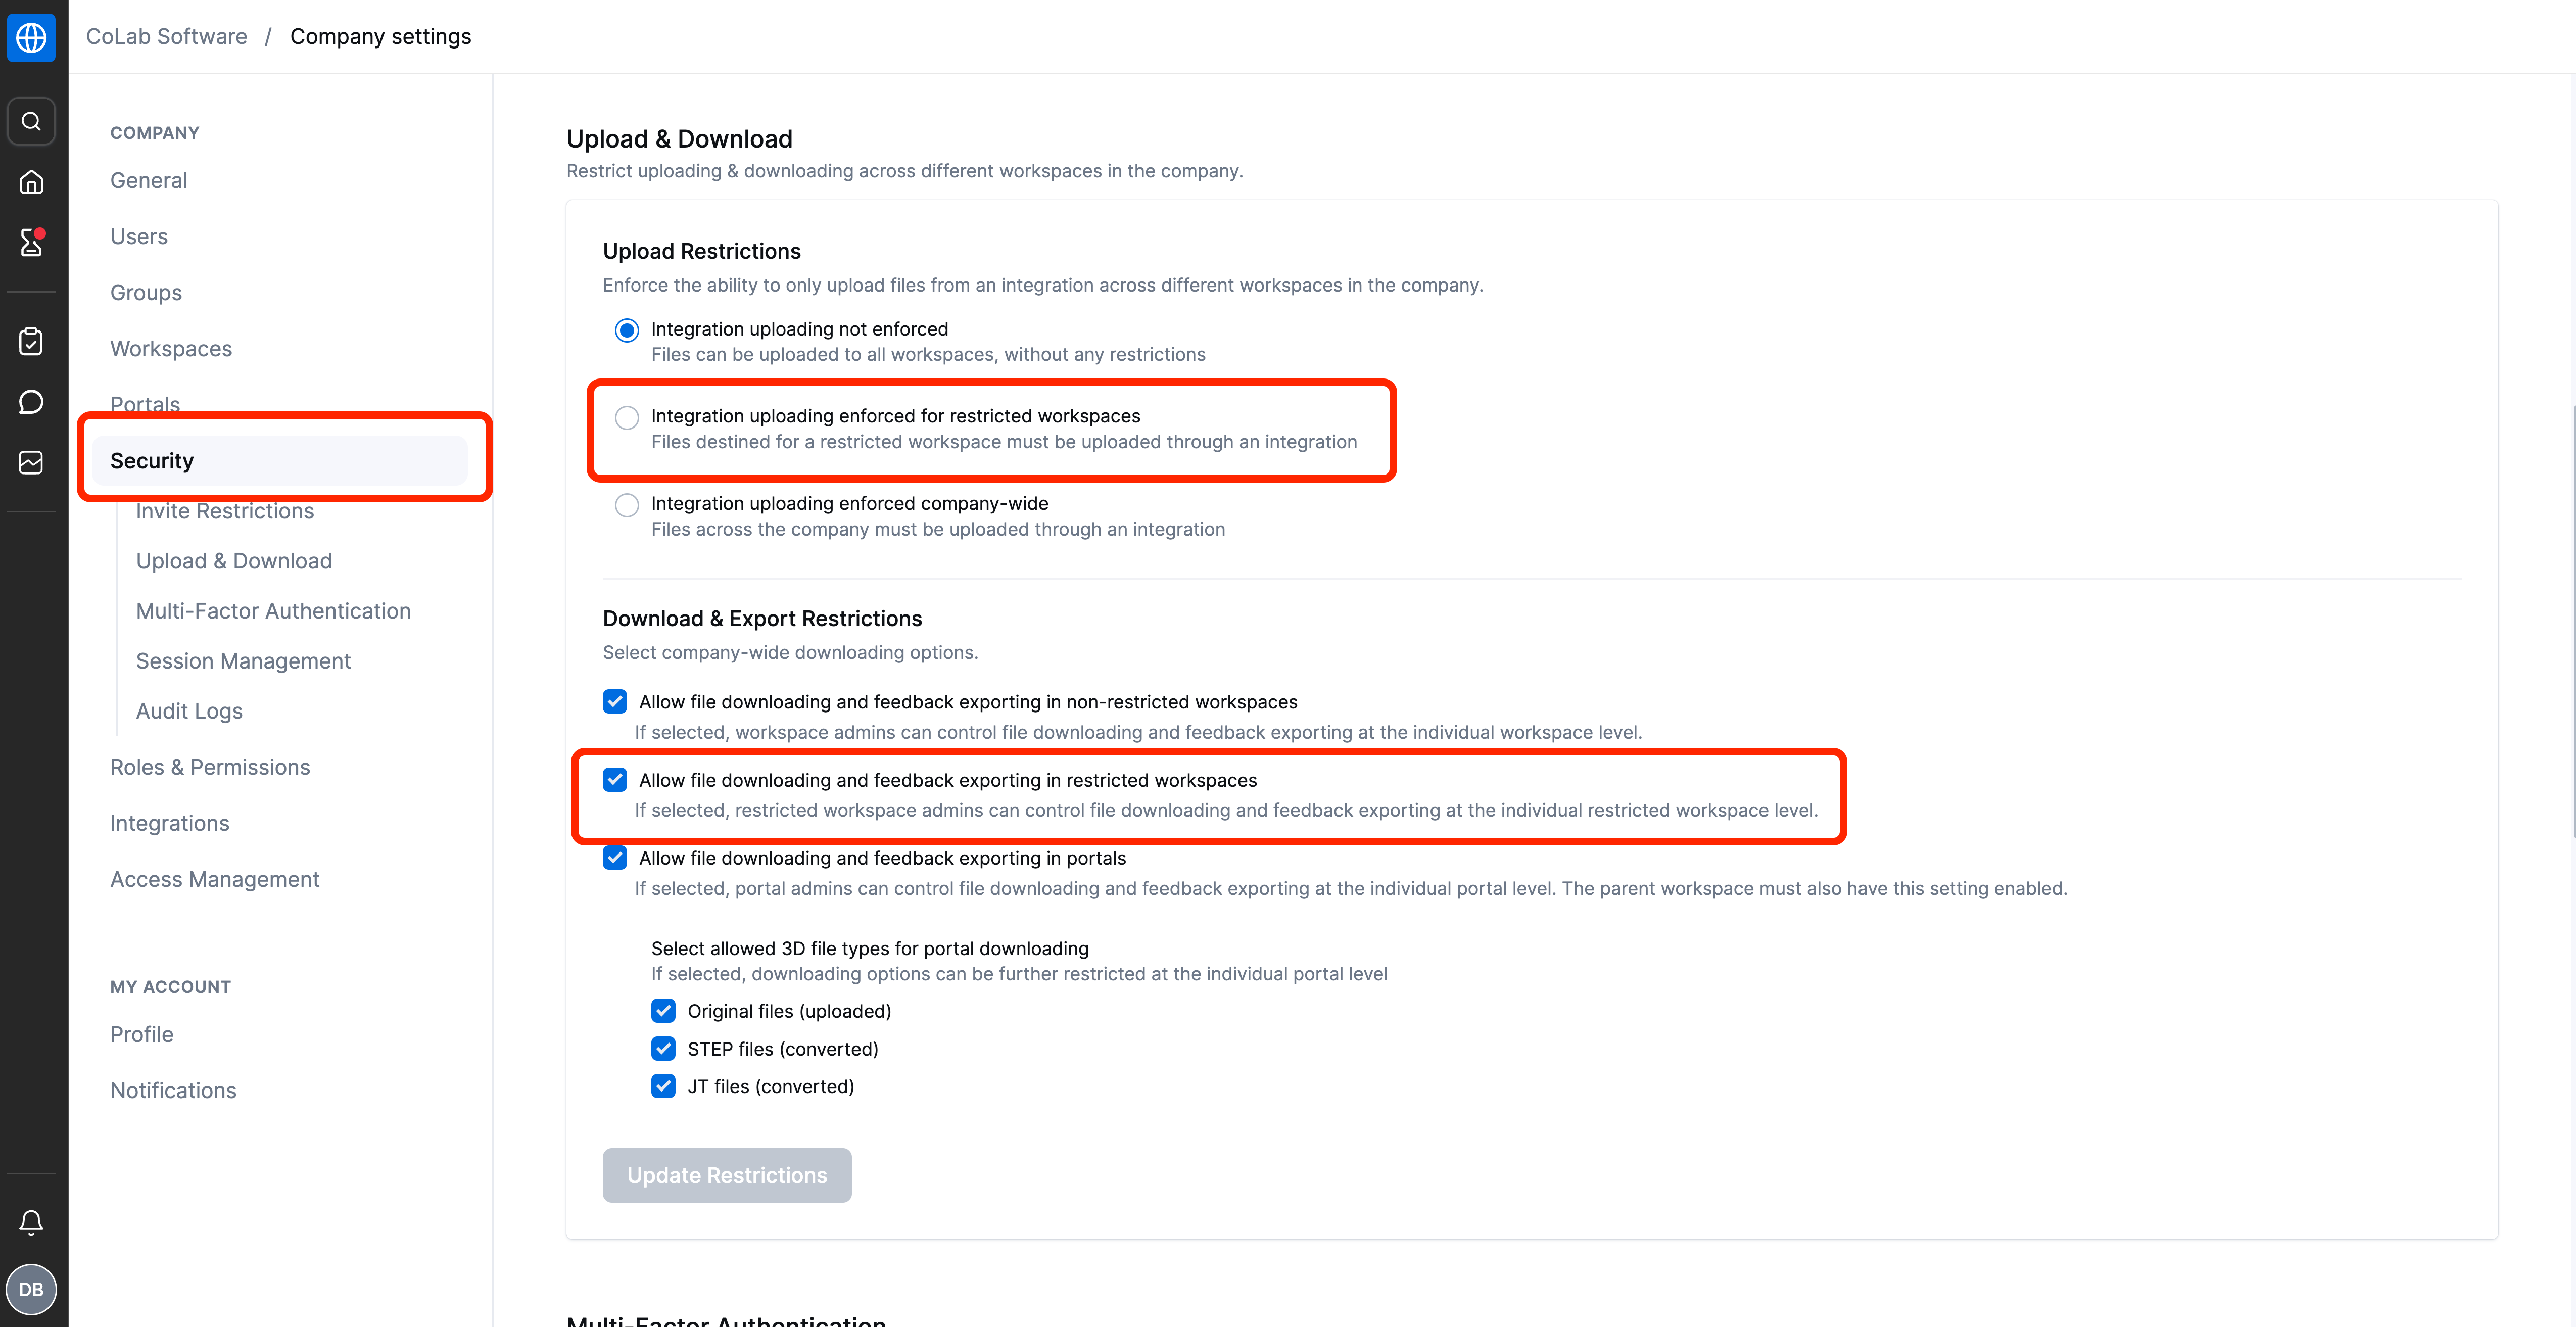Open Roles & Permissions settings

(x=210, y=767)
